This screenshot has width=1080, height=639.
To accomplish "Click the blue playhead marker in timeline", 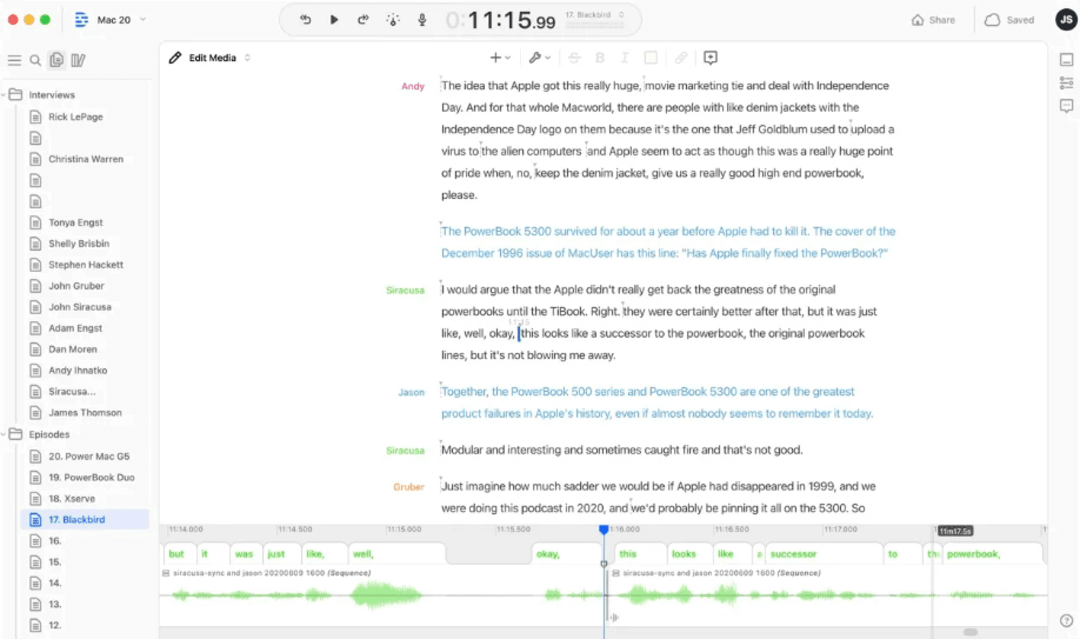I will [603, 530].
